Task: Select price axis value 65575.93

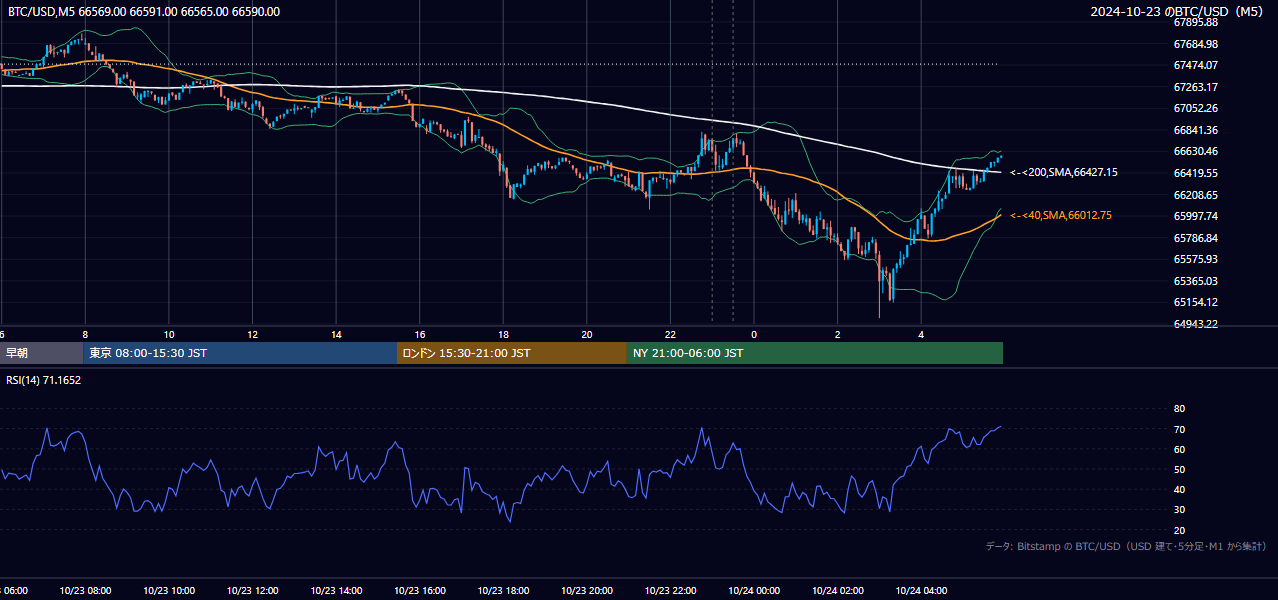Action: coord(1196,259)
